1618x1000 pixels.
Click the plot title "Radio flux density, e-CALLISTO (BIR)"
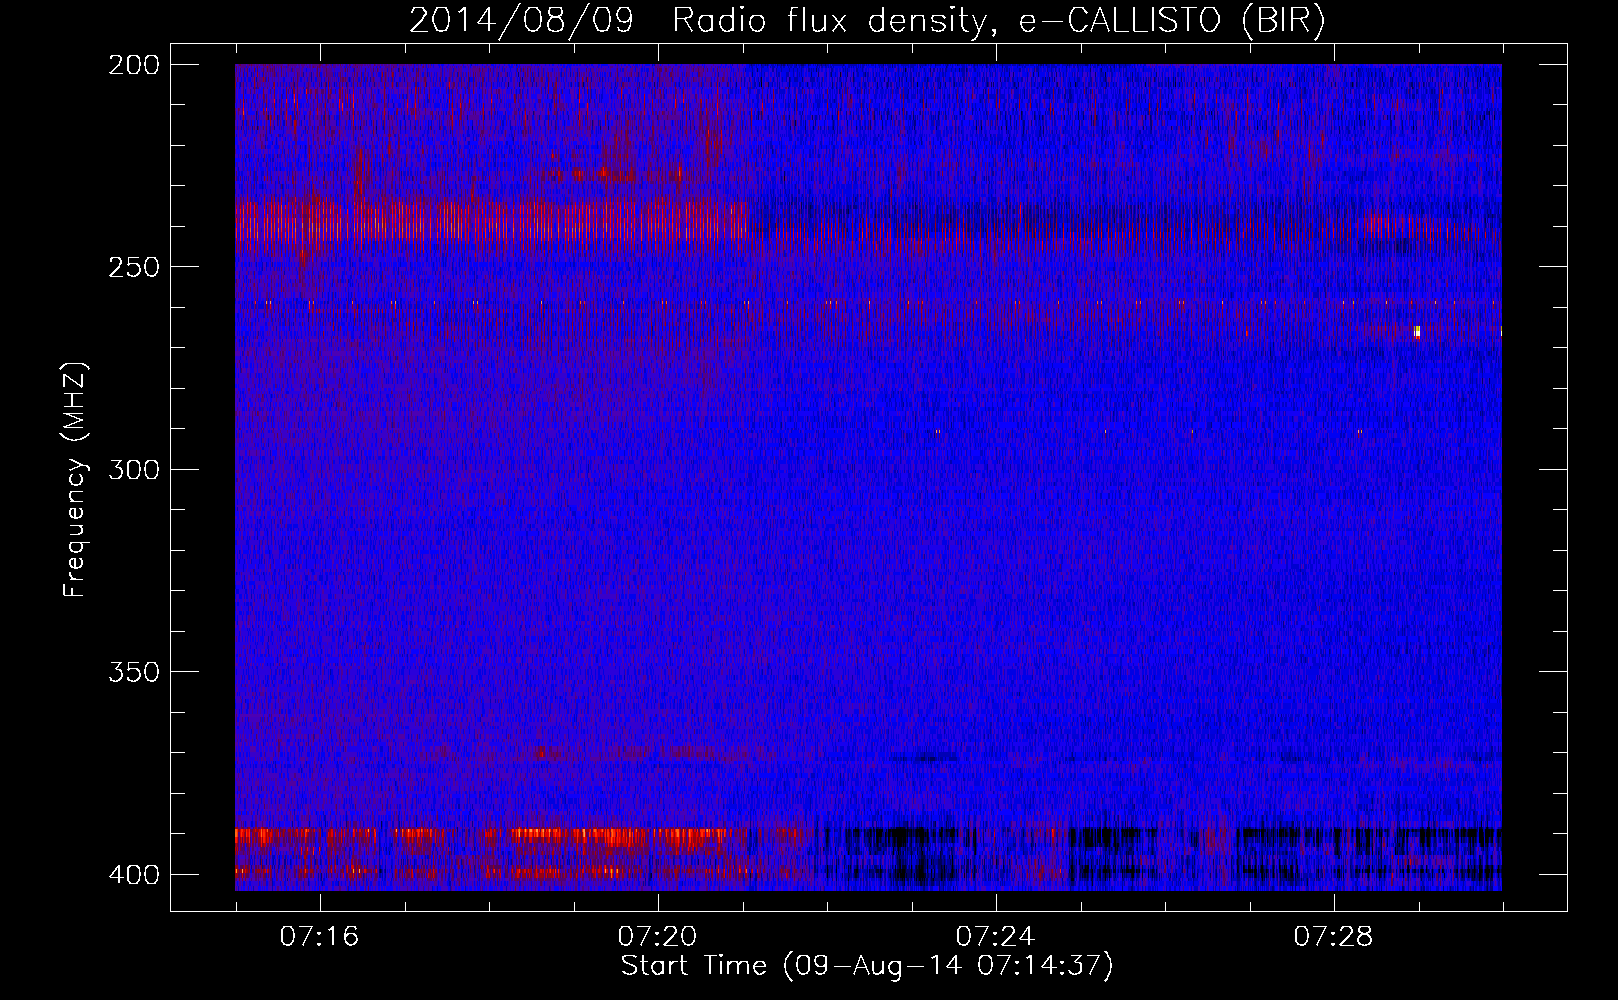(x=998, y=21)
